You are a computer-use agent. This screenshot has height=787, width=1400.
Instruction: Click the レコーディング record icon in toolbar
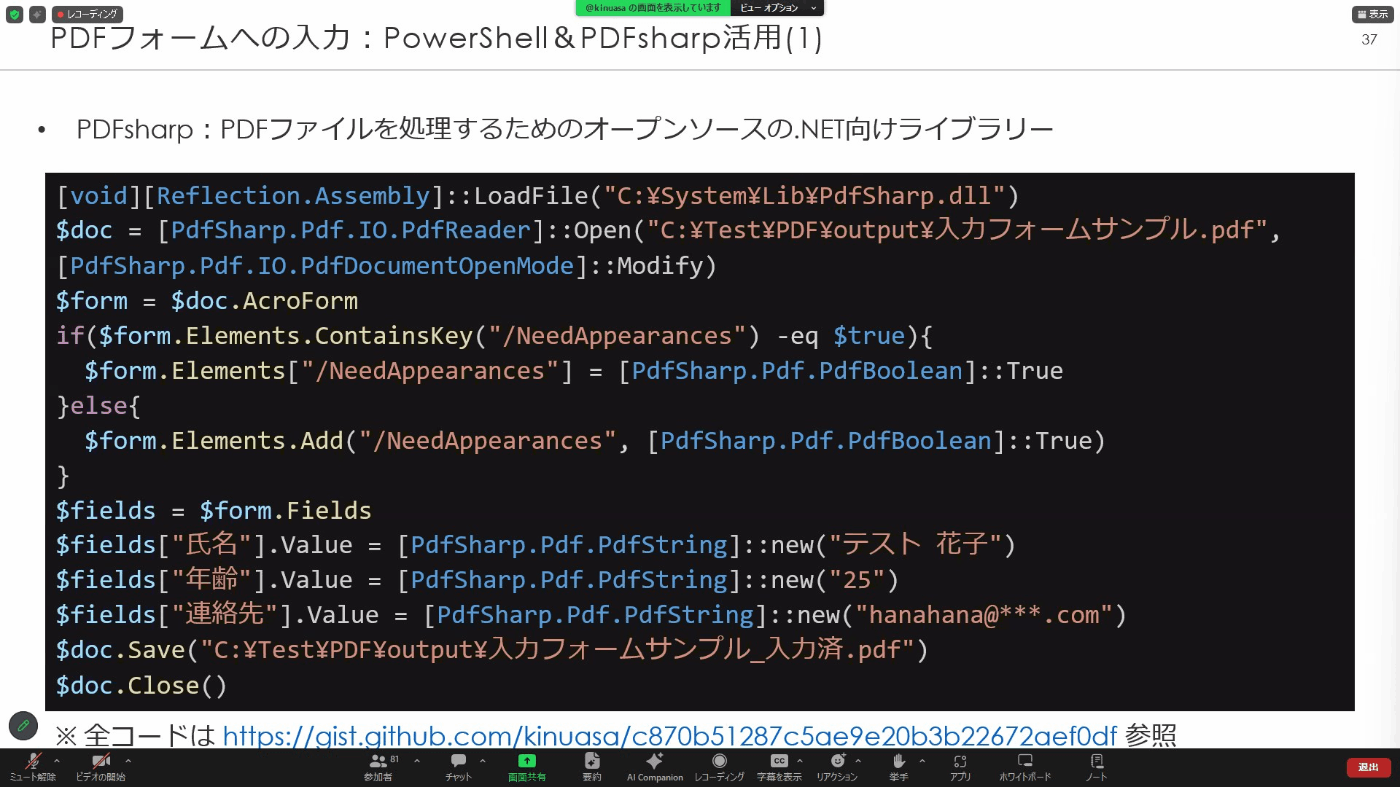pyautogui.click(x=719, y=767)
